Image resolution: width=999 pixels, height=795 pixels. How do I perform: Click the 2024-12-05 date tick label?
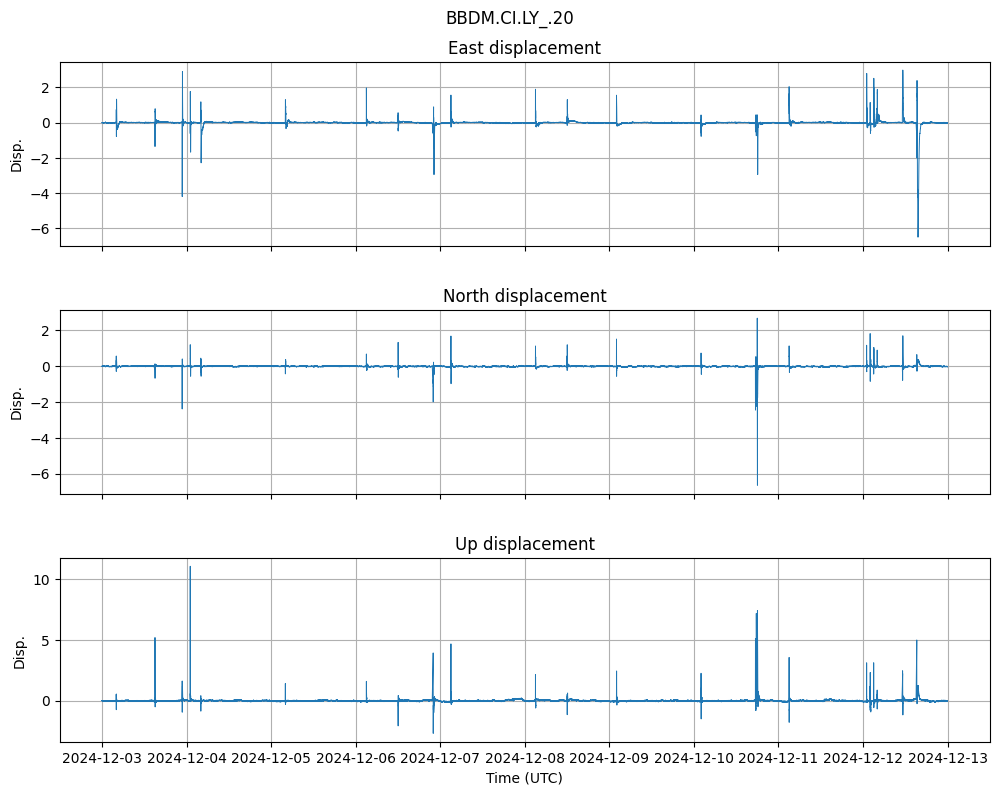271,759
